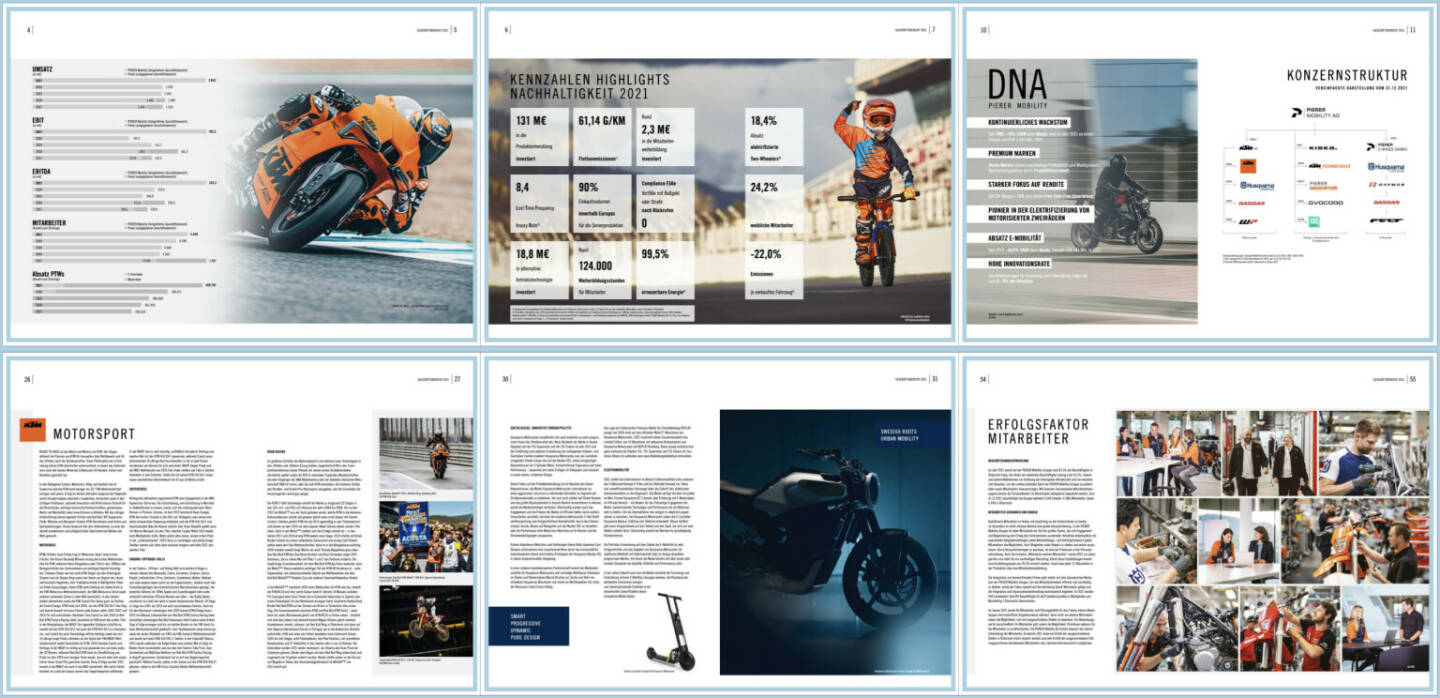The image size is (1440, 698).
Task: Click the GASGAS logo in e-bikes column
Action: pyautogui.click(x=1385, y=202)
